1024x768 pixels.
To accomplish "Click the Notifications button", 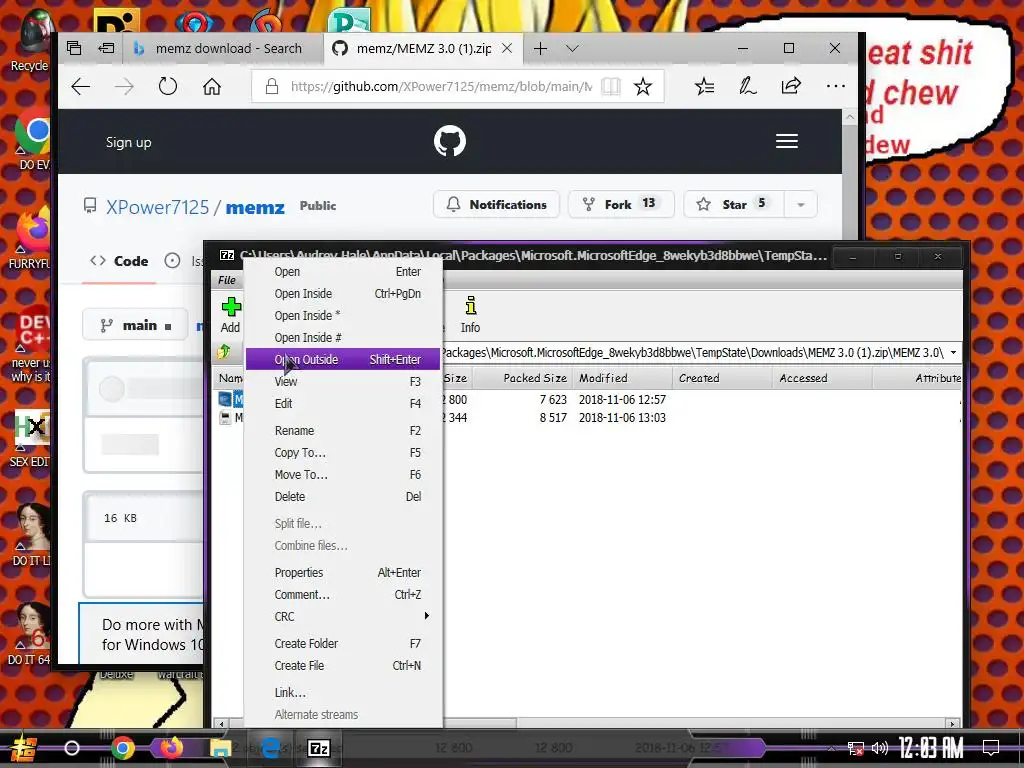I will pos(496,204).
